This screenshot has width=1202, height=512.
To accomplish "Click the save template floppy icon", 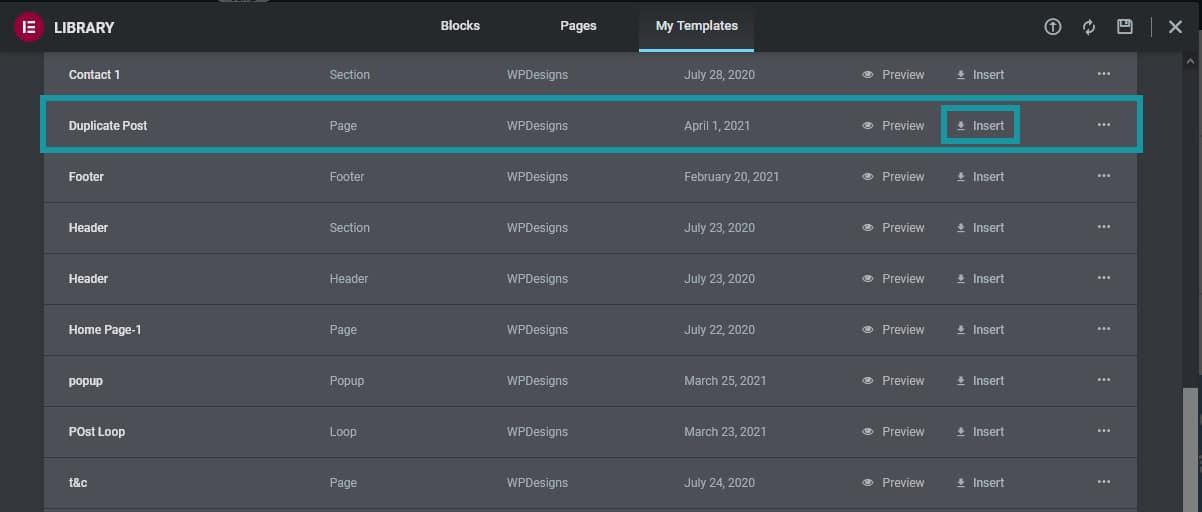I will click(1125, 27).
